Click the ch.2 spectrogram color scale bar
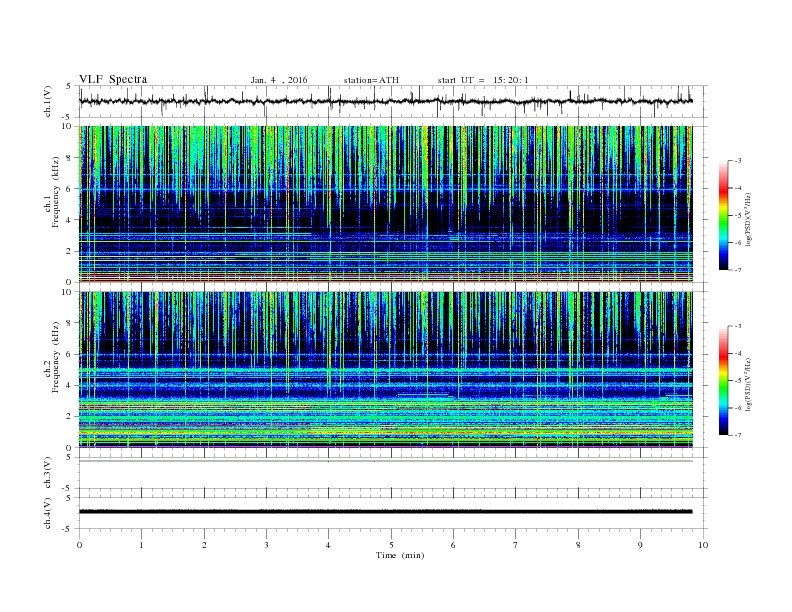This screenshot has width=792, height=612. [723, 381]
